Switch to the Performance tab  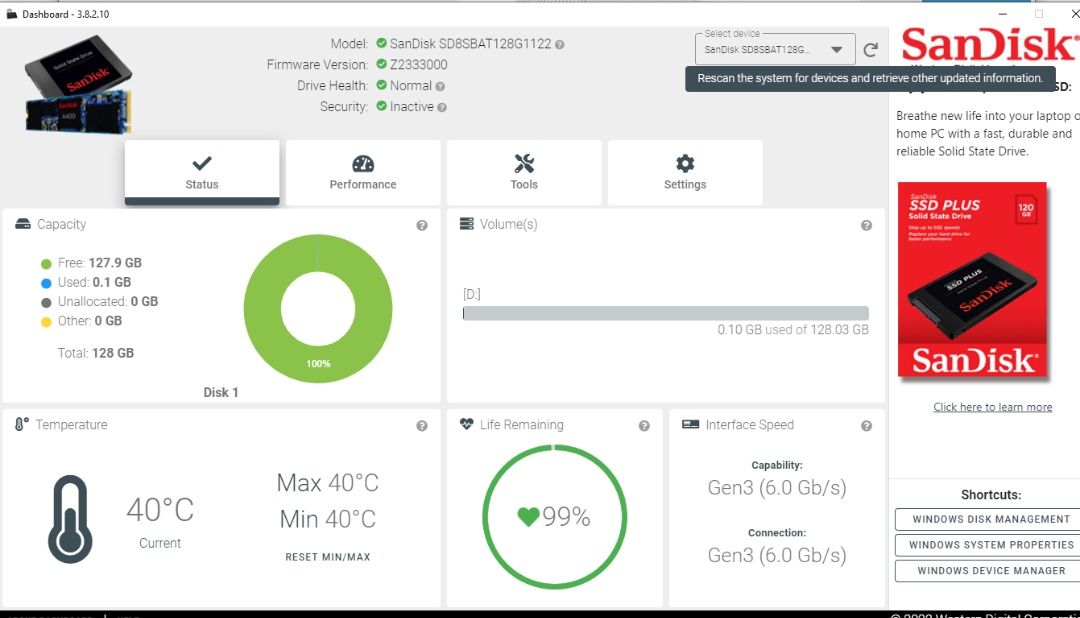click(x=363, y=172)
